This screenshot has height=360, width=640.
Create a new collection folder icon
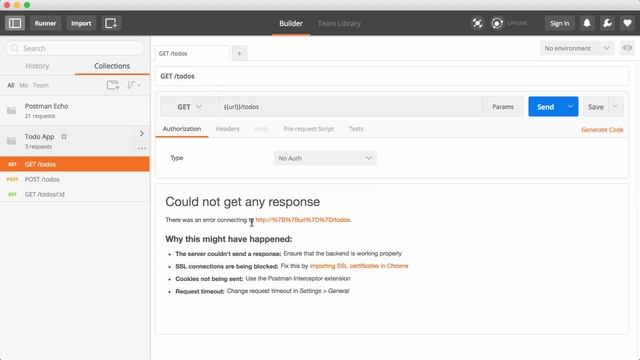pos(113,85)
